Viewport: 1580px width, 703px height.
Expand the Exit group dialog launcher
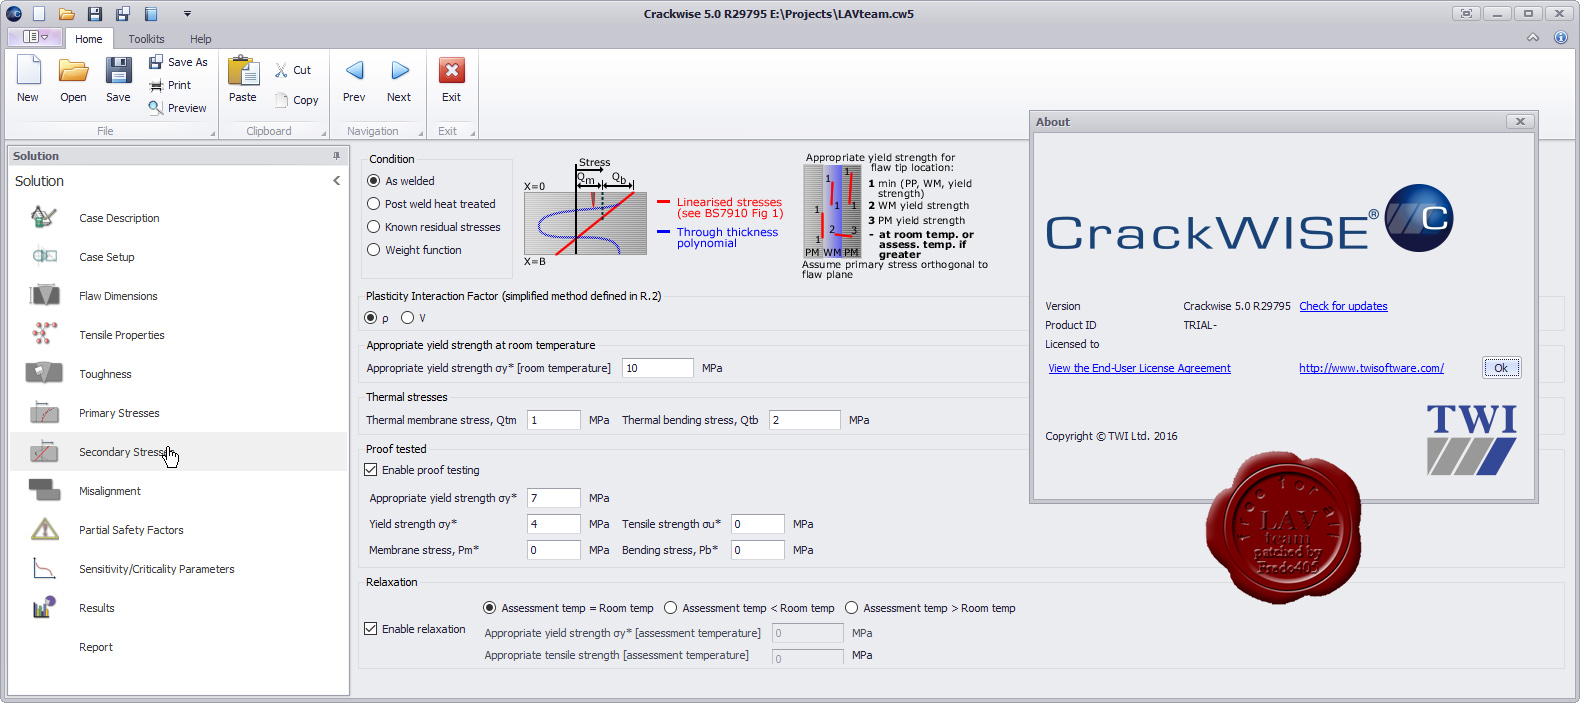pos(472,133)
